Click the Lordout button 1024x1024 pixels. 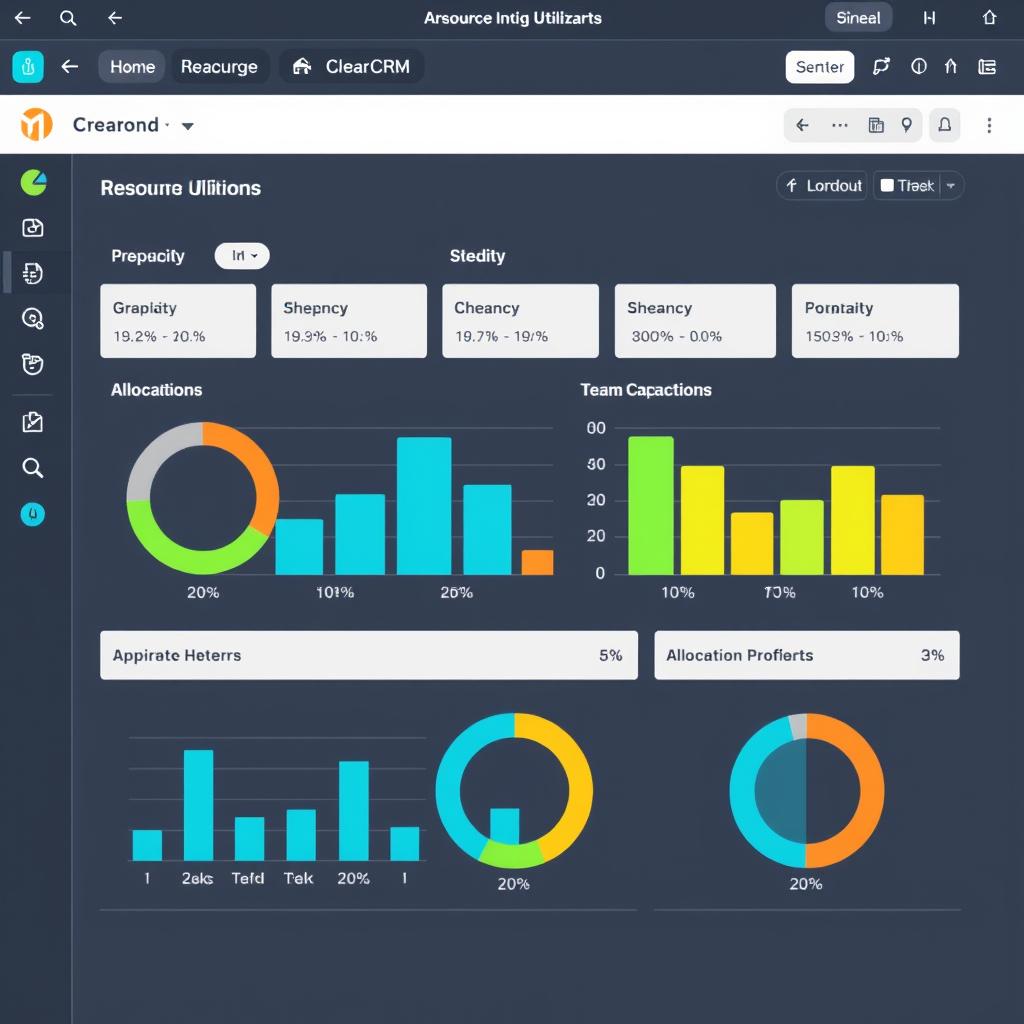821,185
